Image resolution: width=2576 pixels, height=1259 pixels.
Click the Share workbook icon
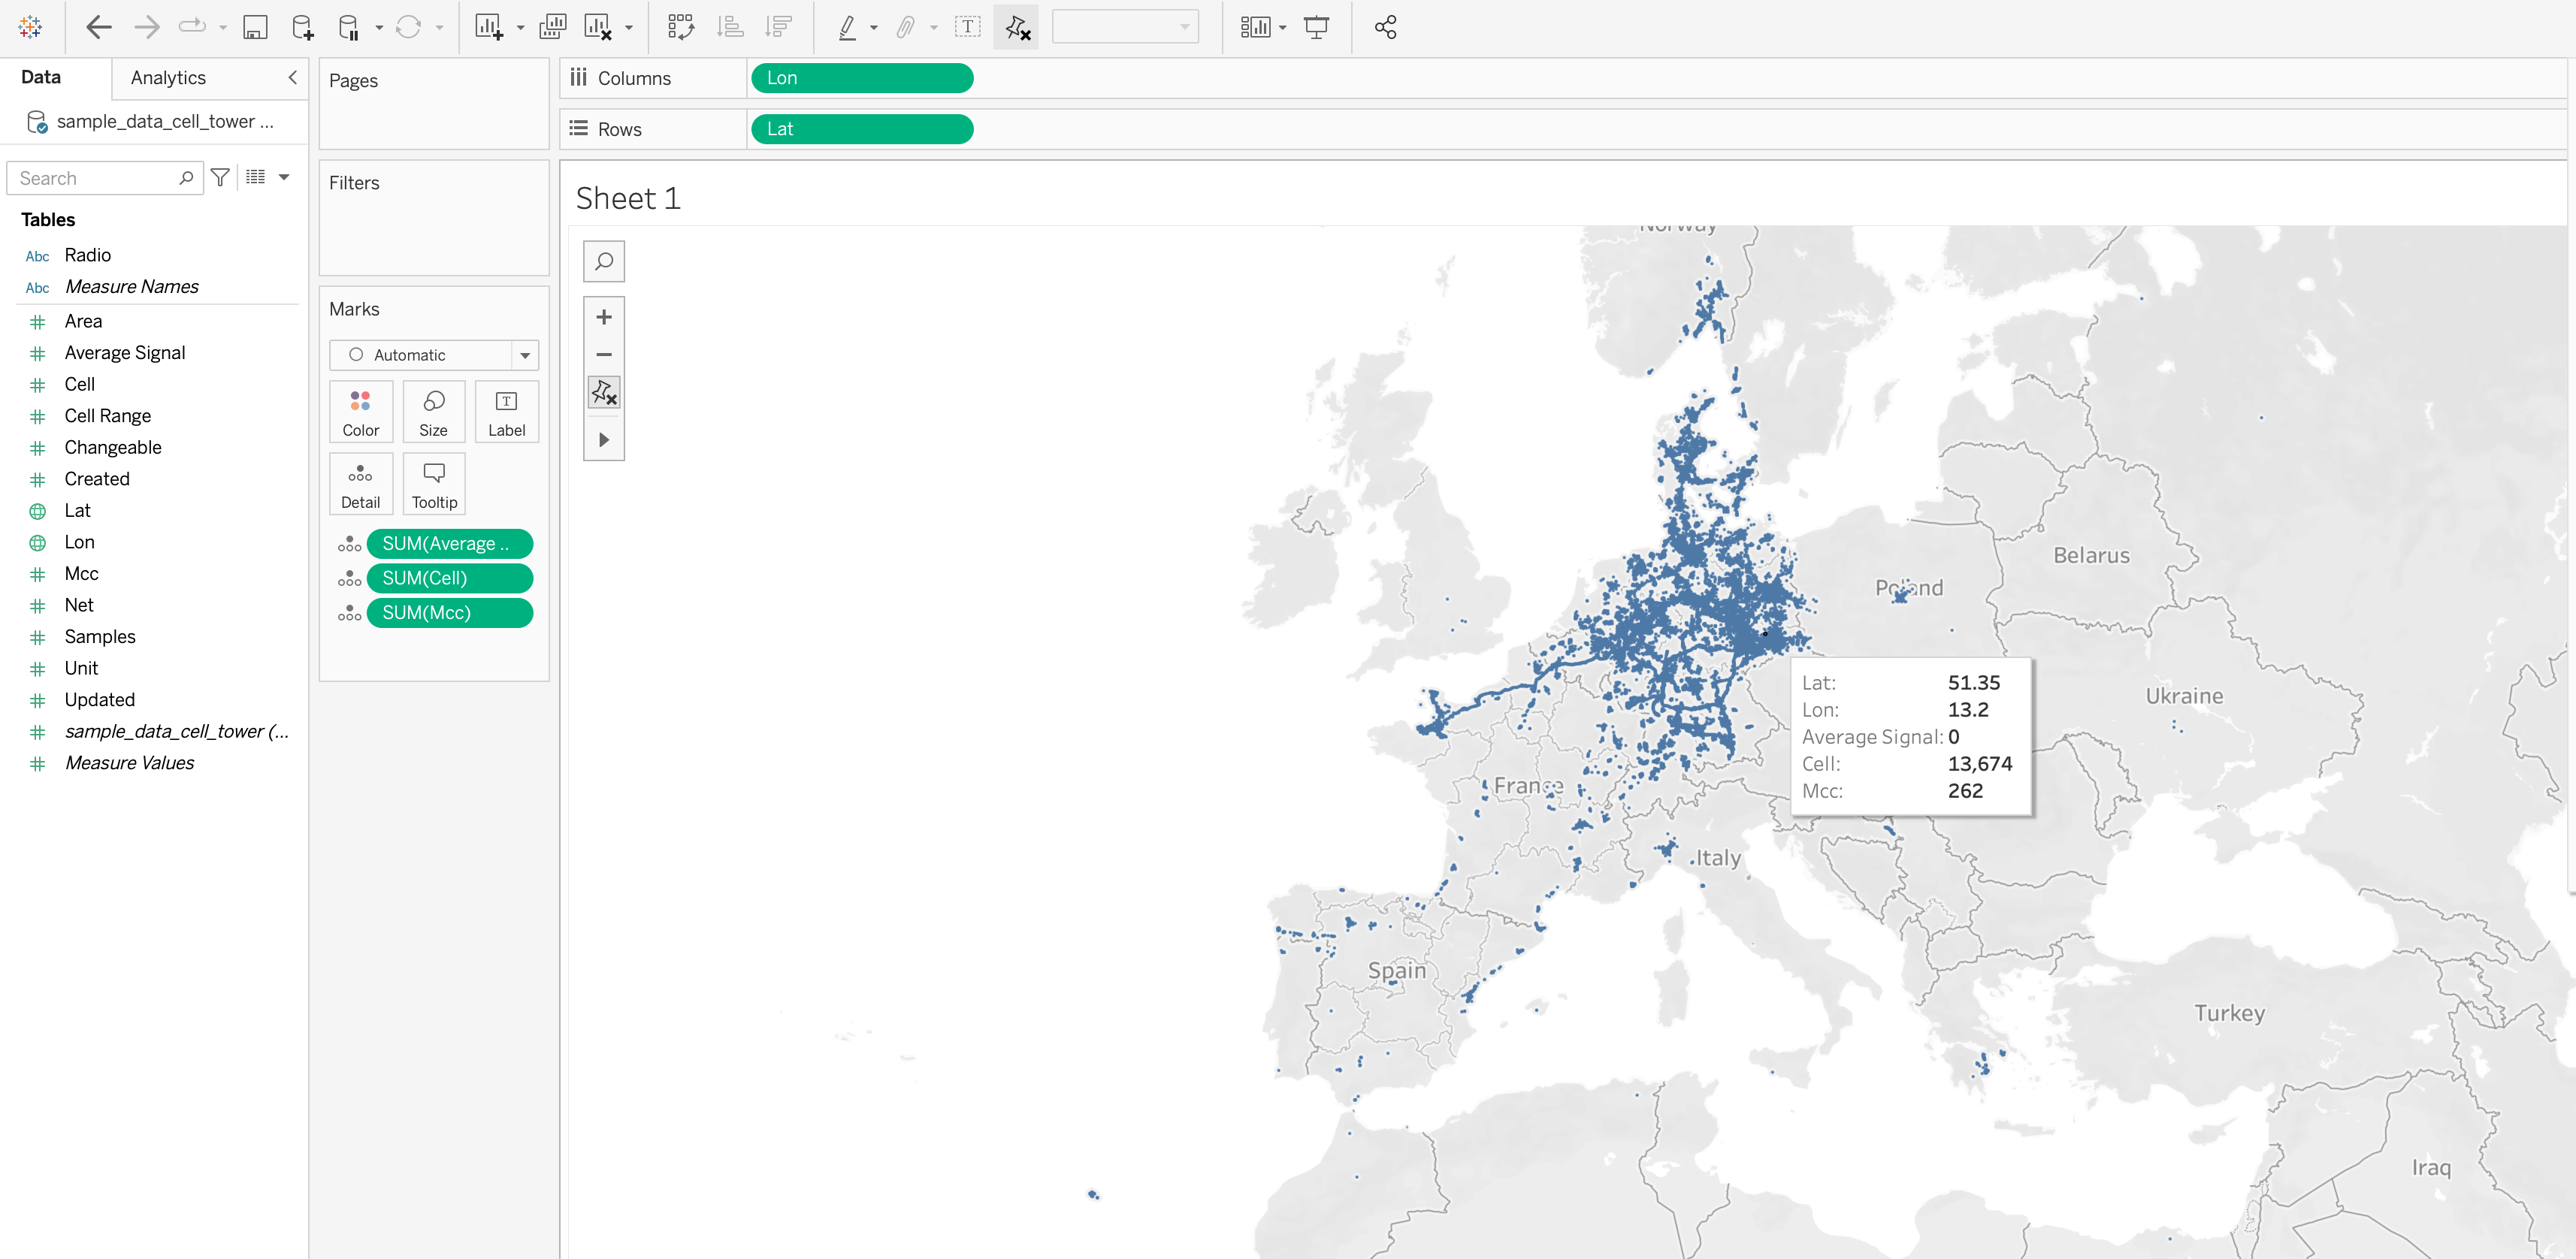click(1385, 27)
